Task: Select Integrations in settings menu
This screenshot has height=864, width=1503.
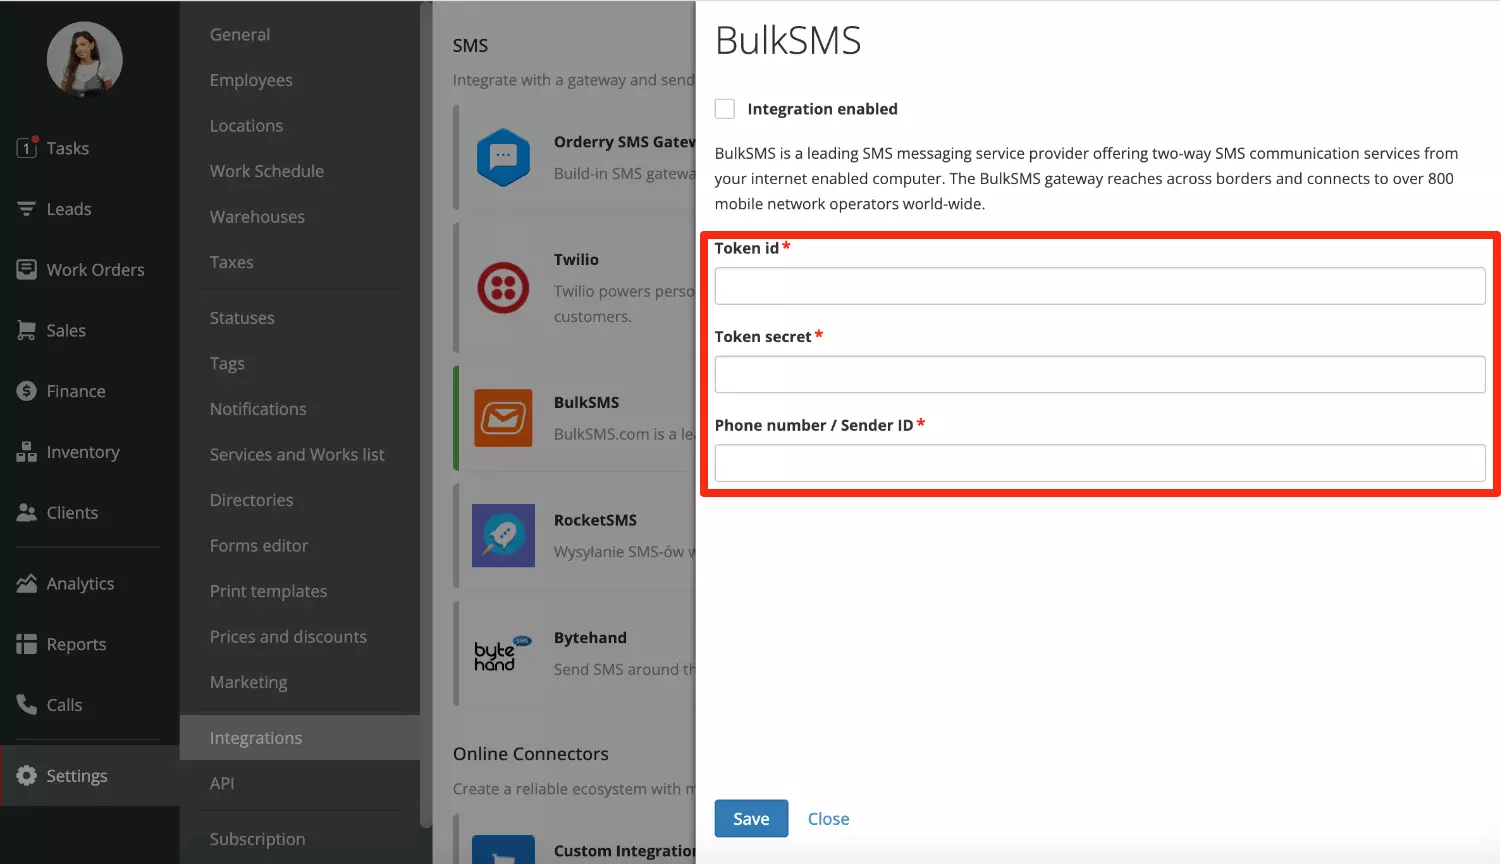Action: (256, 738)
